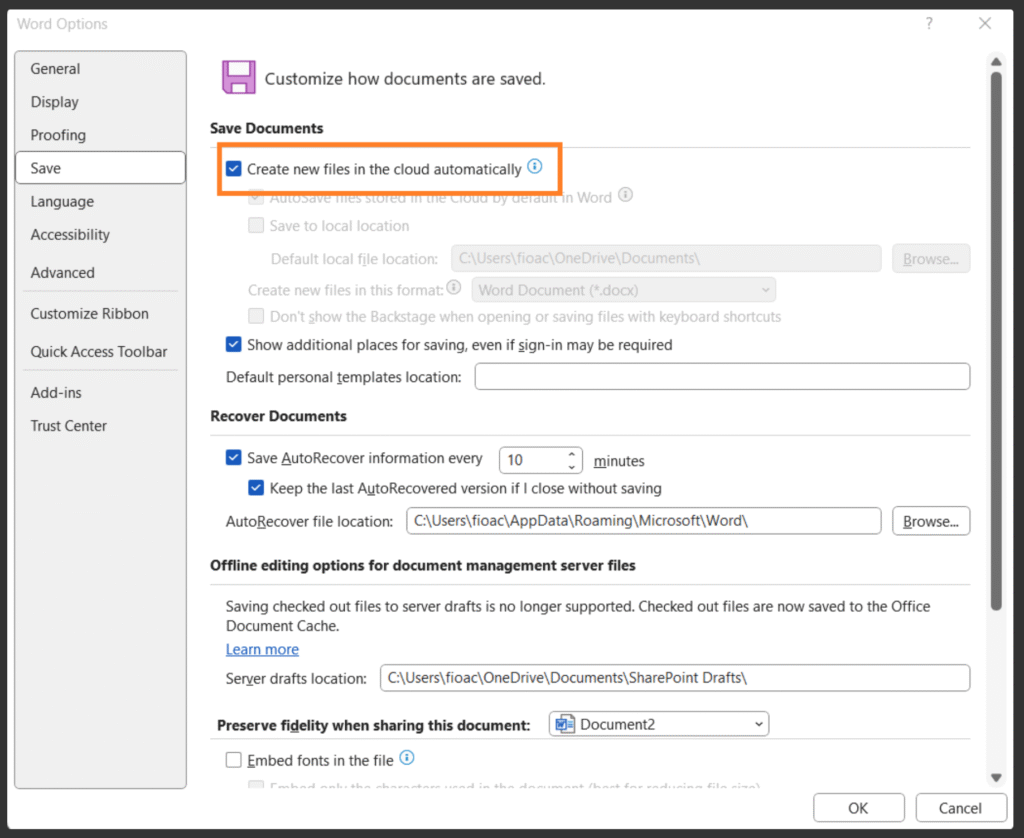Click the floppy disk save icon in header

[238, 78]
